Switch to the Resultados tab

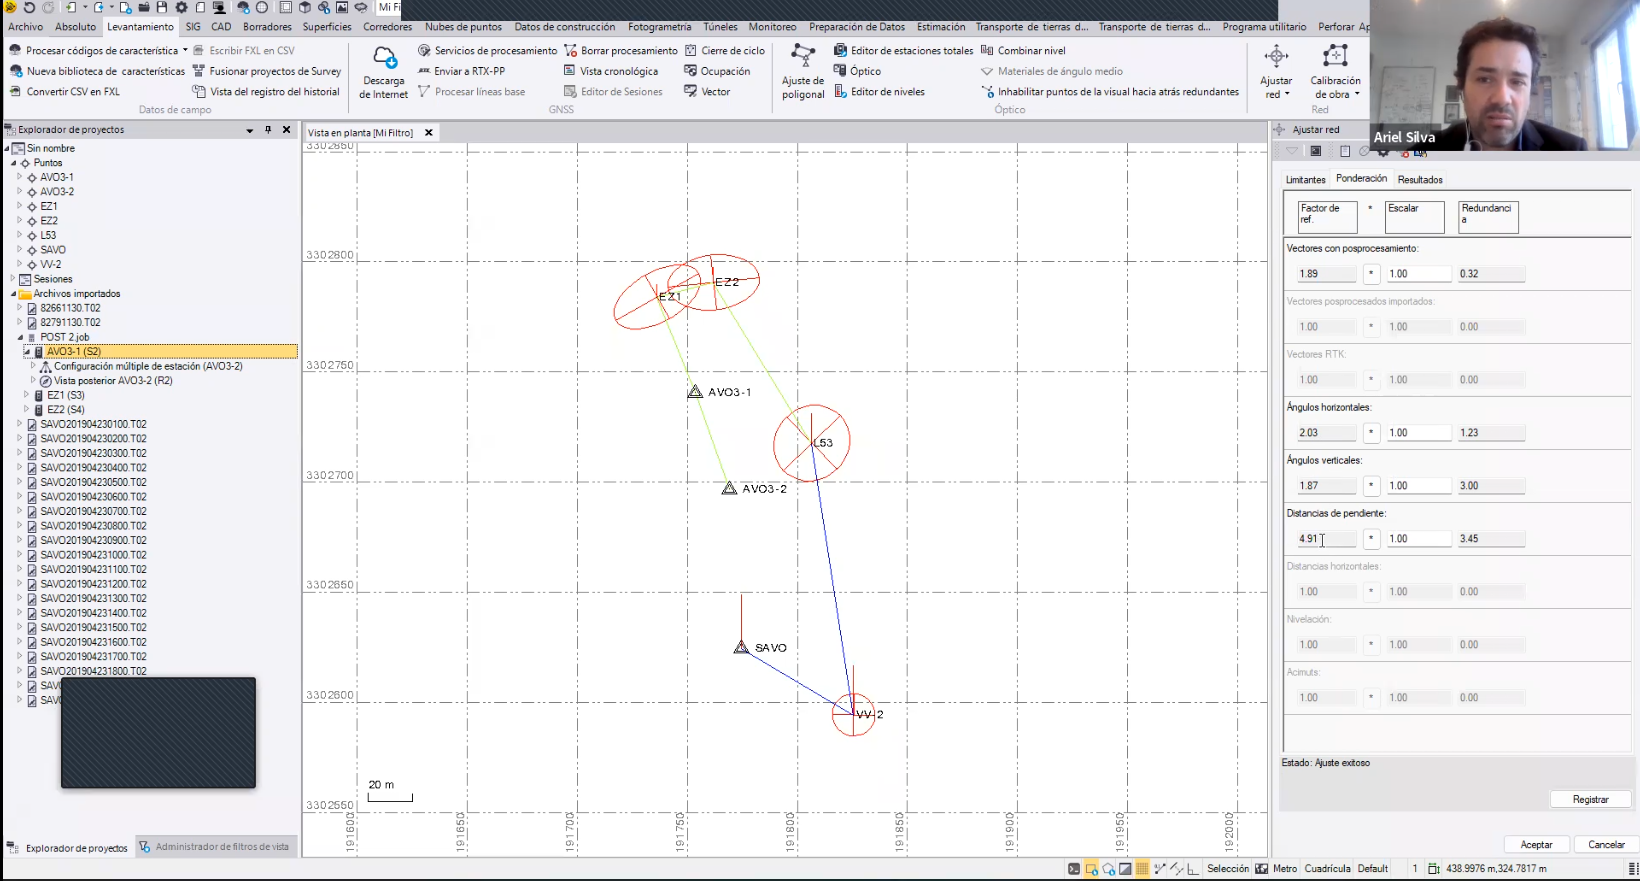point(1420,180)
